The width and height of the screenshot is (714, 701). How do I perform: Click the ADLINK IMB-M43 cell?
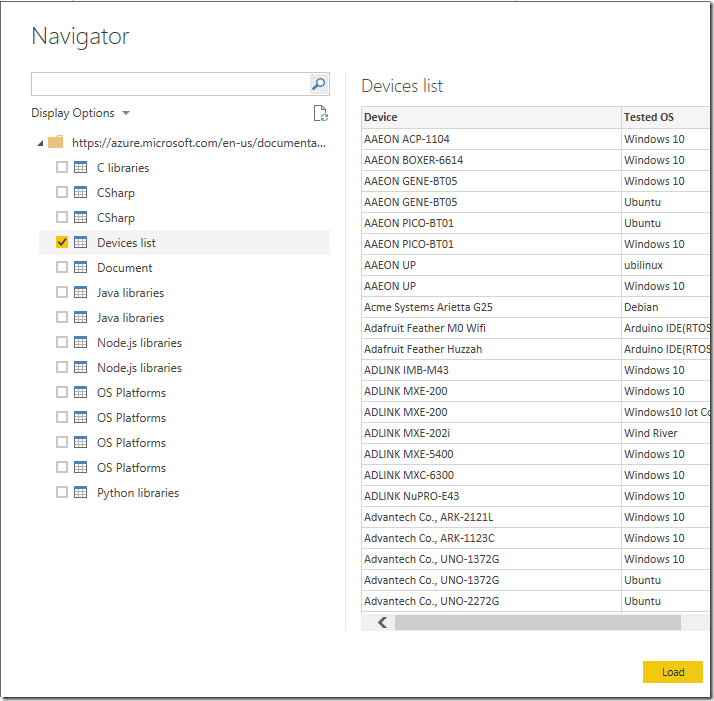(x=491, y=370)
